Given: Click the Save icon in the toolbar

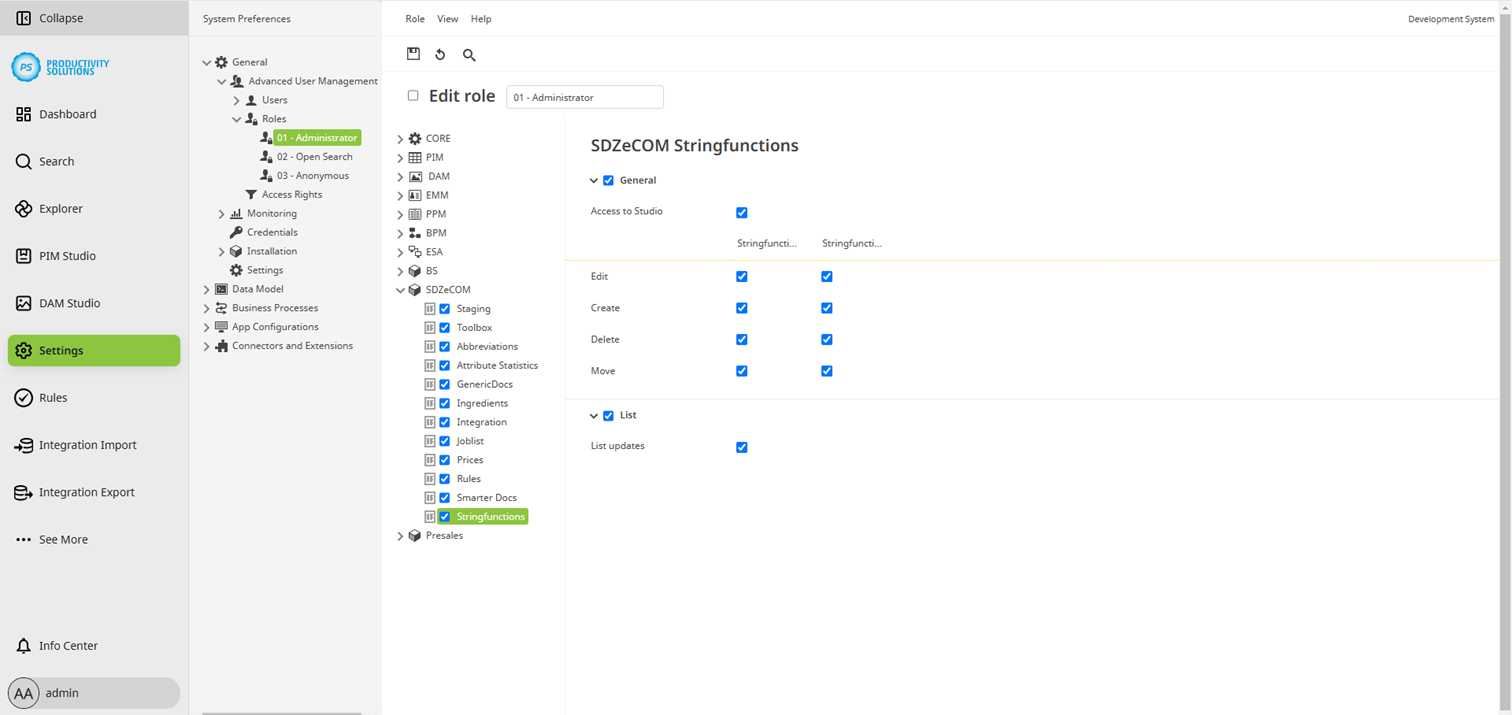Looking at the screenshot, I should pos(413,54).
